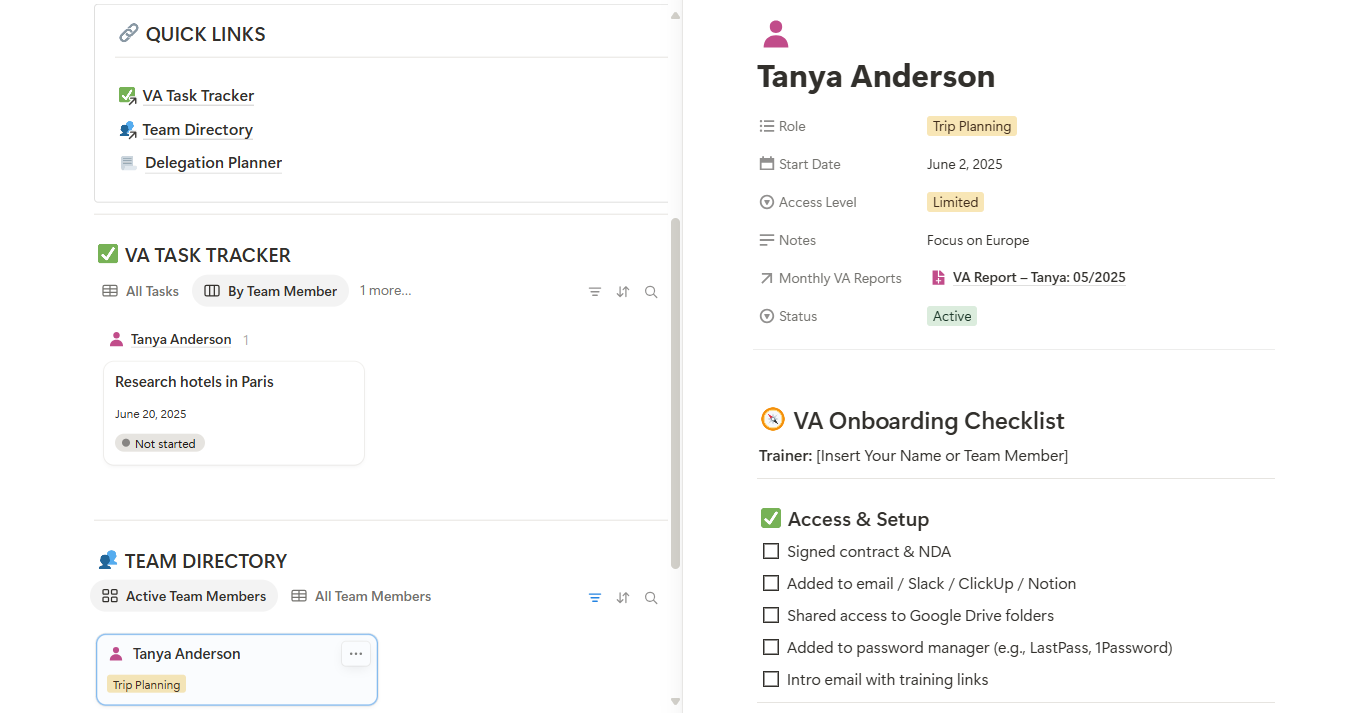Click the pink person icon above page title

pyautogui.click(x=775, y=34)
